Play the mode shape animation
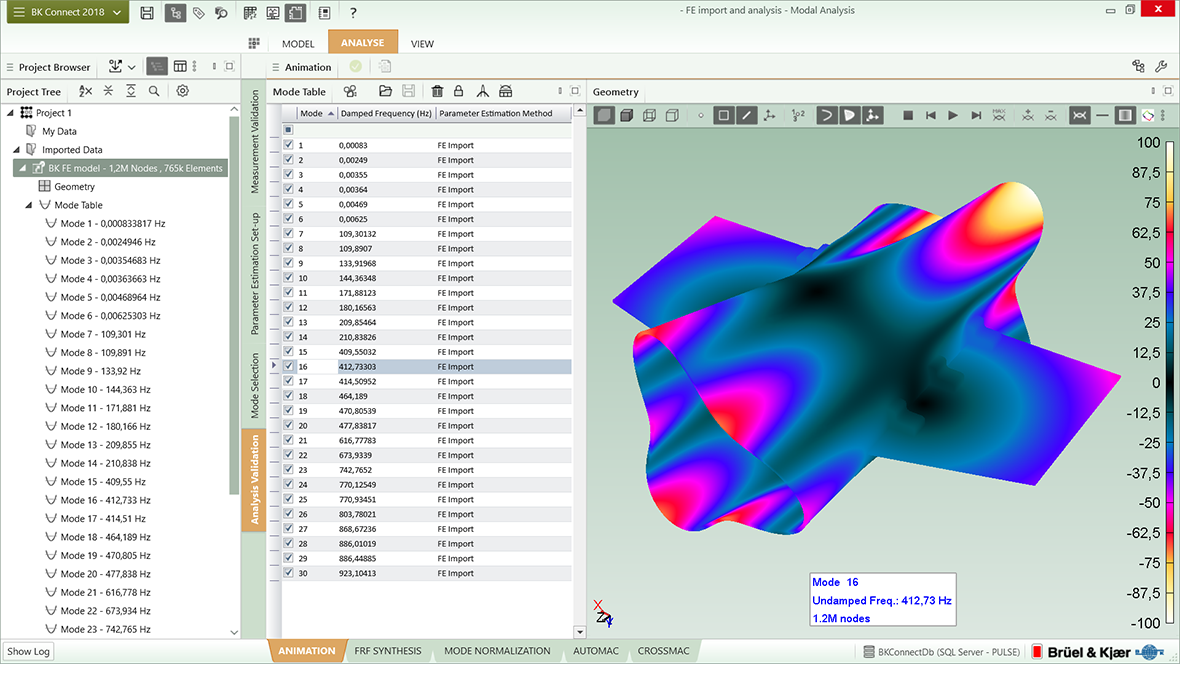Screen dimensions: 1180x674 [953, 115]
